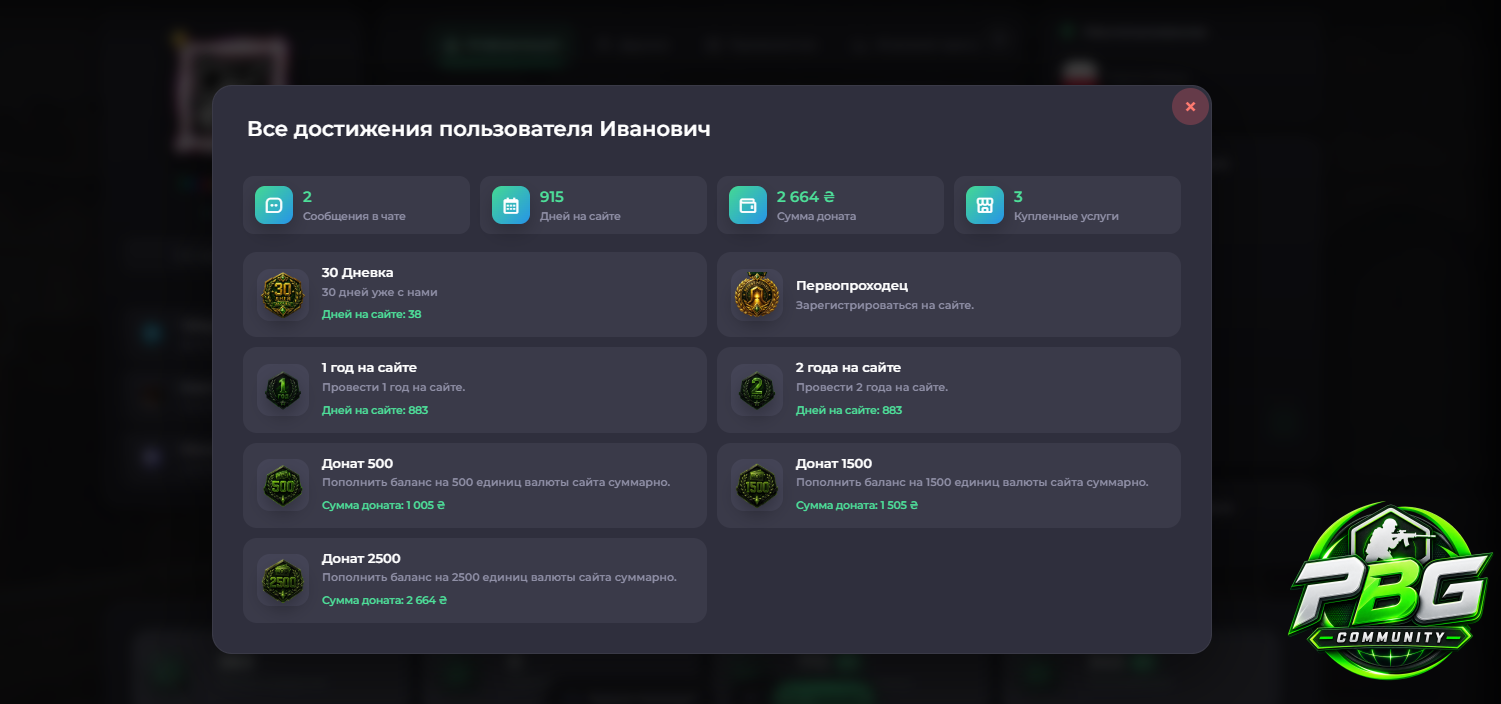
Task: Click the 2 года на сайте badge
Action: pyautogui.click(x=757, y=390)
